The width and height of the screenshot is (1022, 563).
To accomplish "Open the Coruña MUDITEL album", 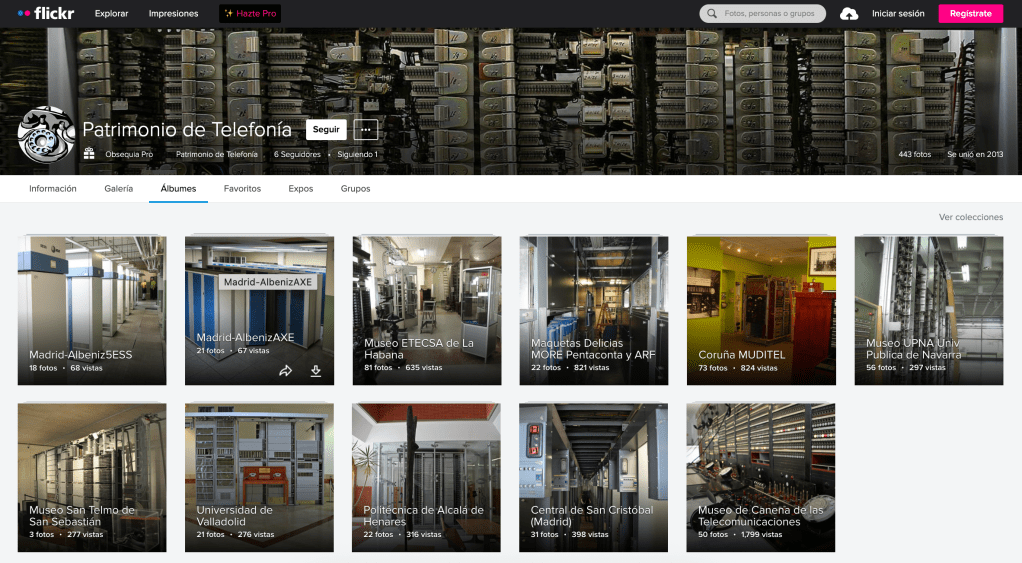I will click(x=761, y=310).
